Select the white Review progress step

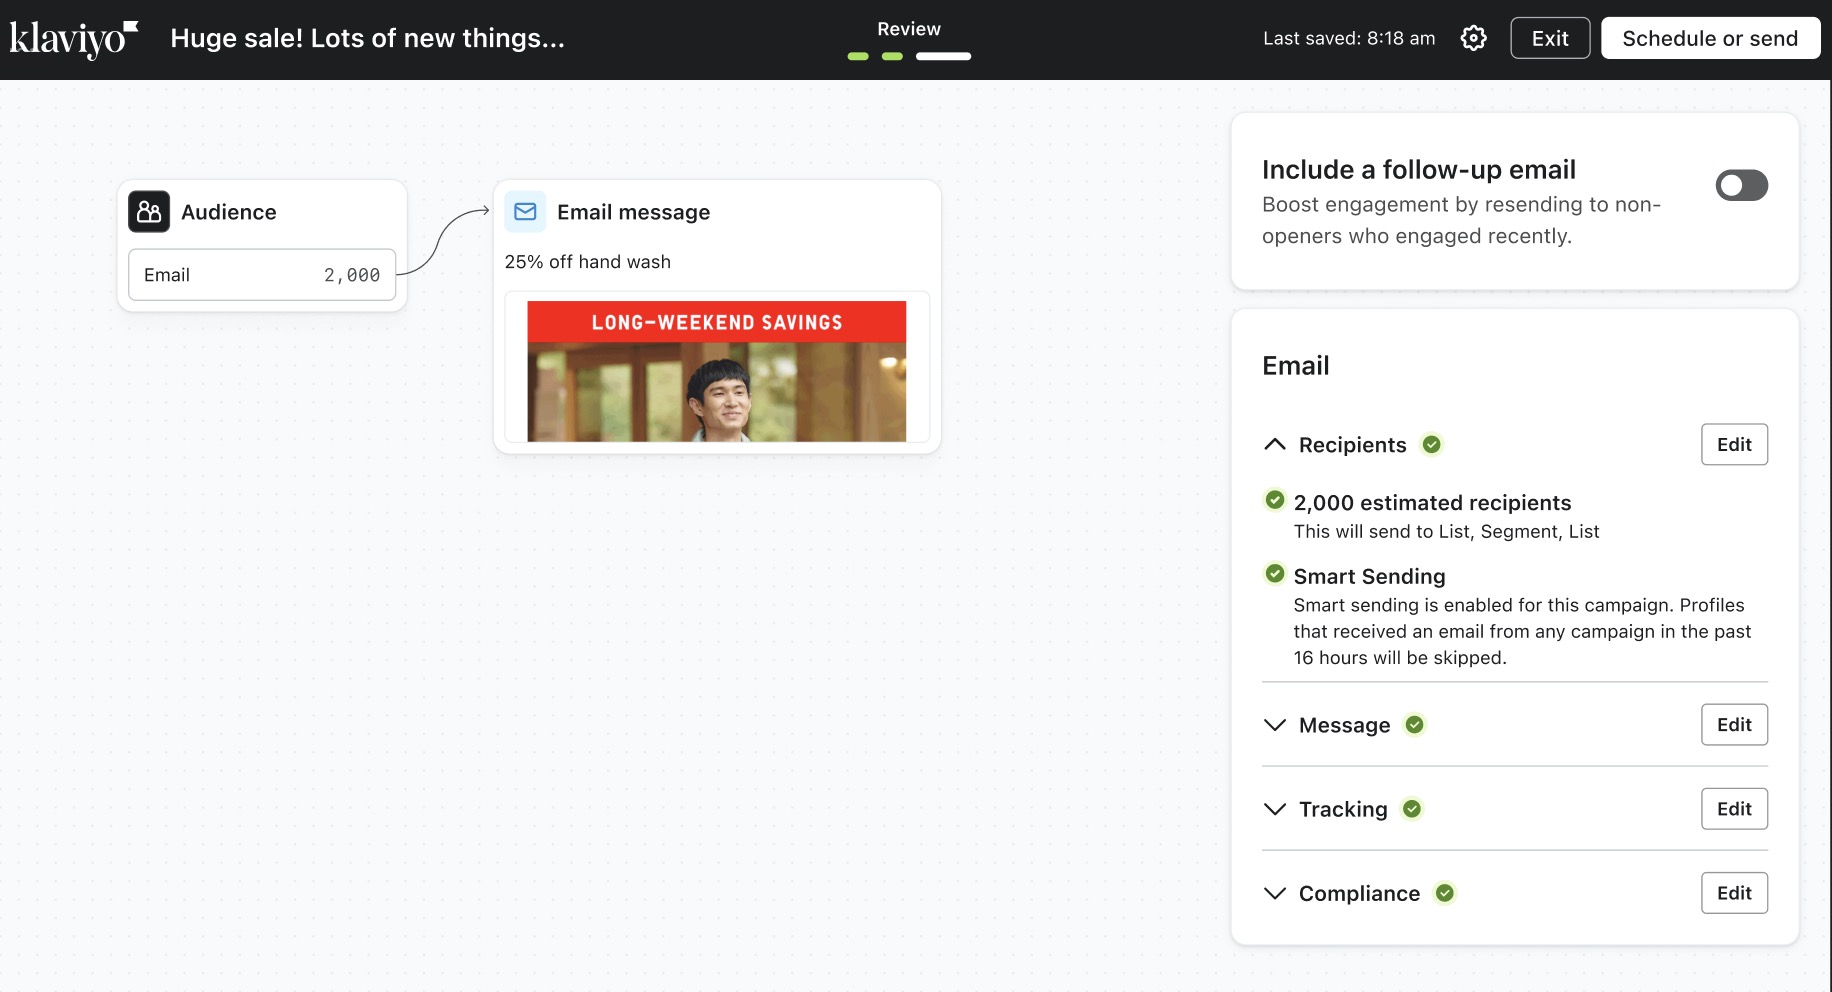(x=943, y=56)
